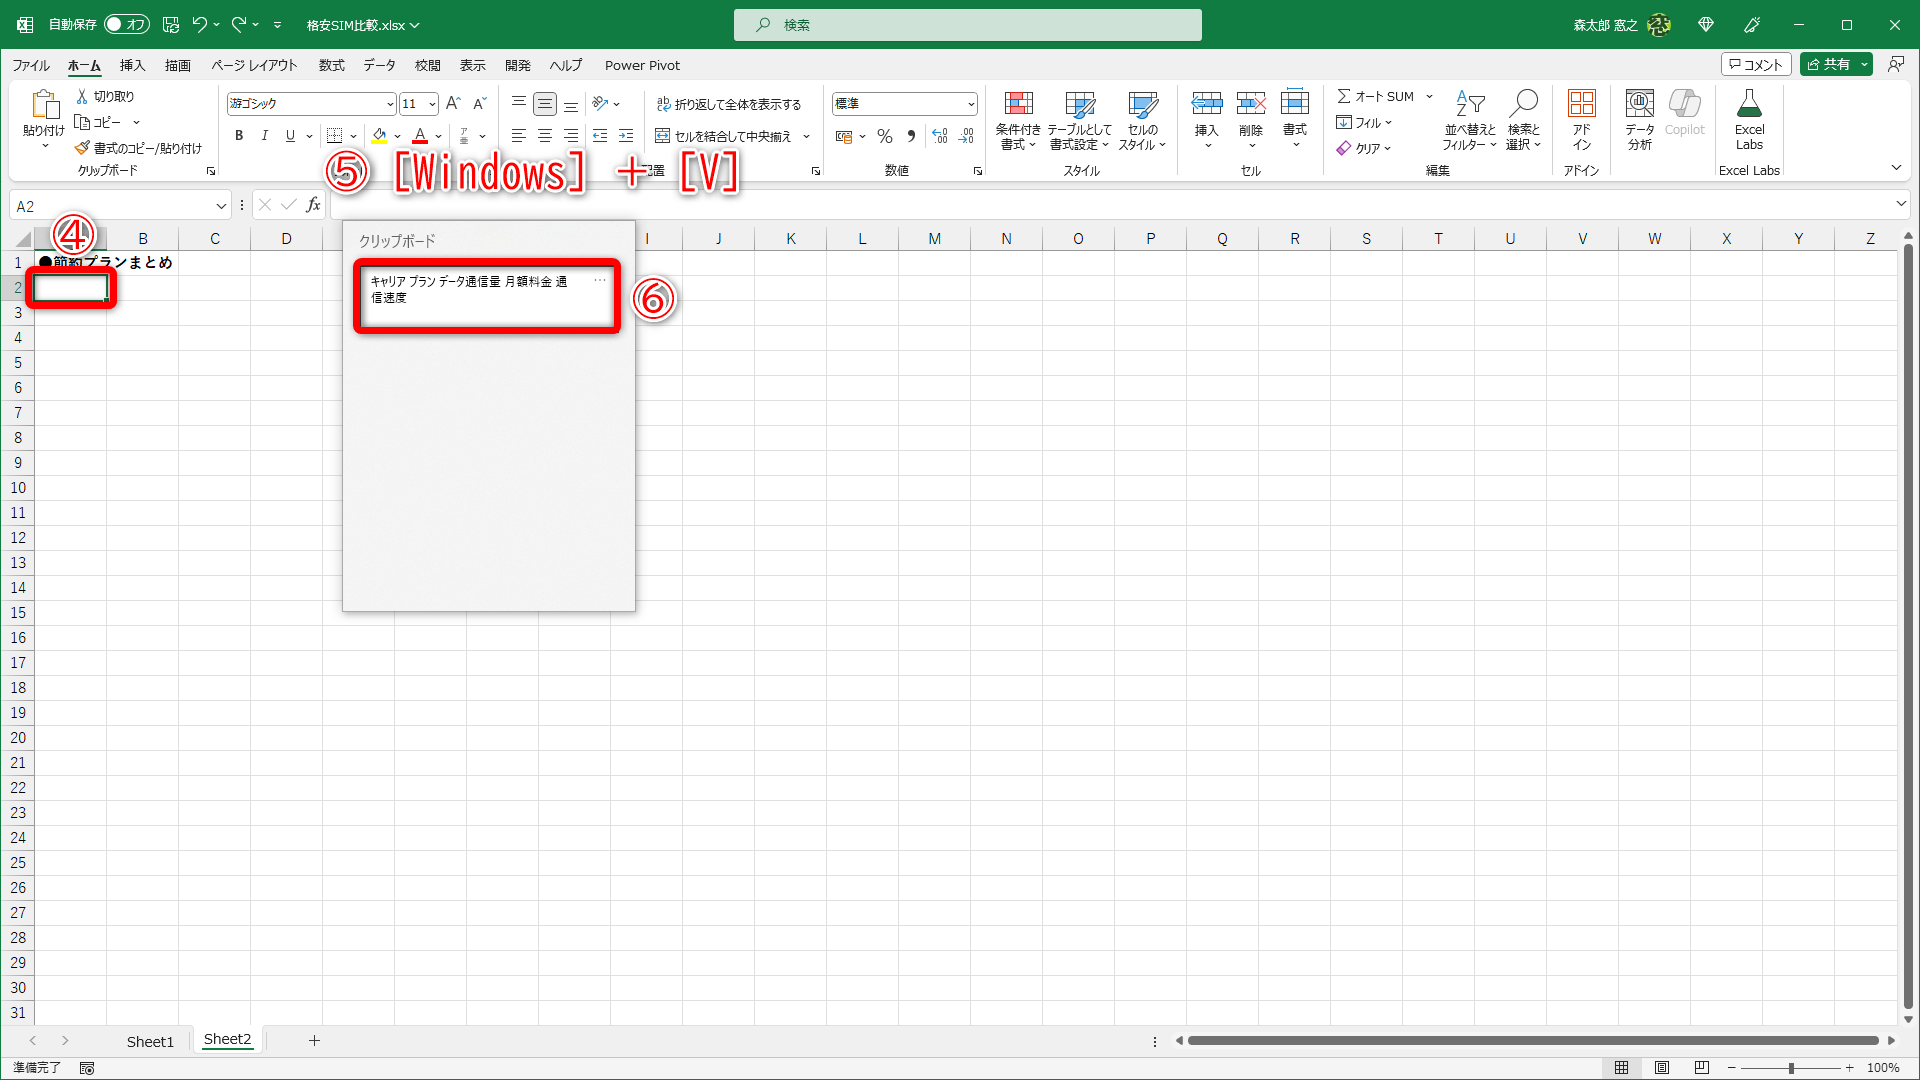Enable wrap text (折り返して全体を表示)
The image size is (1920, 1080).
click(730, 103)
